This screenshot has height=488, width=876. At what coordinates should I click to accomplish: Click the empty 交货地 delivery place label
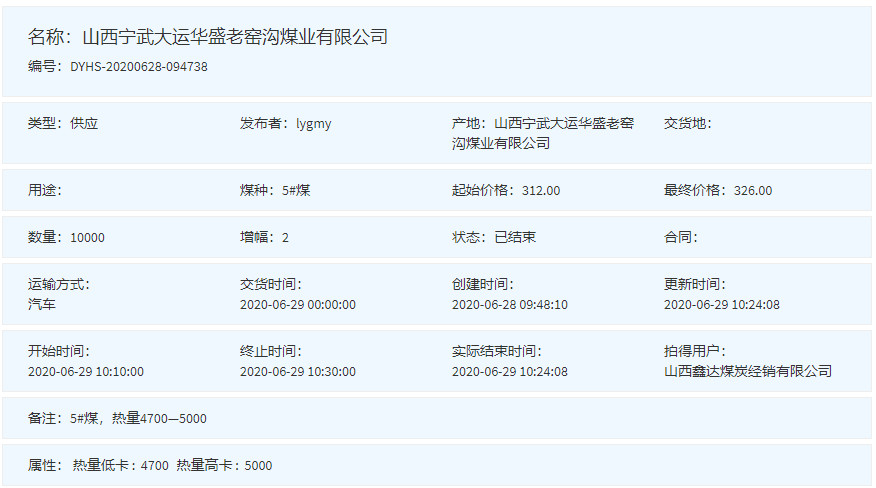687,124
